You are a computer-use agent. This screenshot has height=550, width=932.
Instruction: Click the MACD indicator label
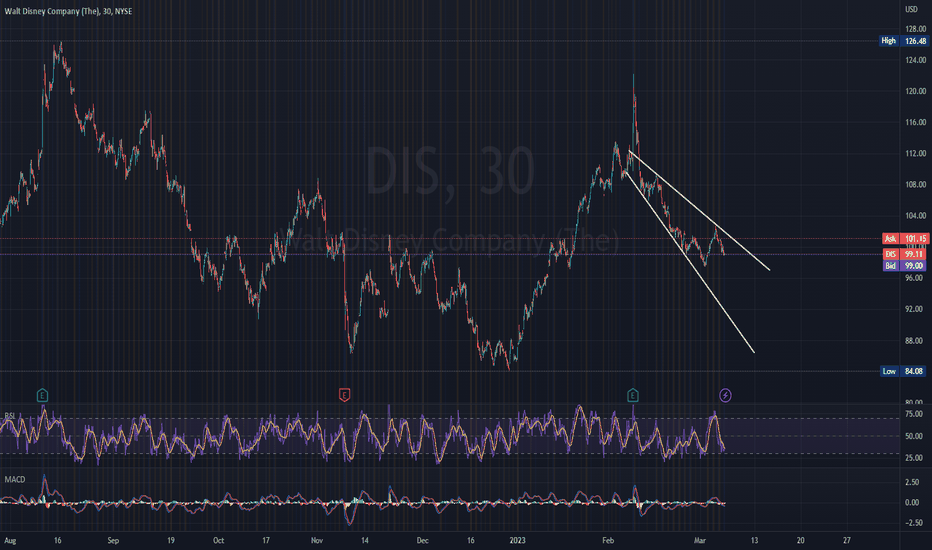(15, 479)
